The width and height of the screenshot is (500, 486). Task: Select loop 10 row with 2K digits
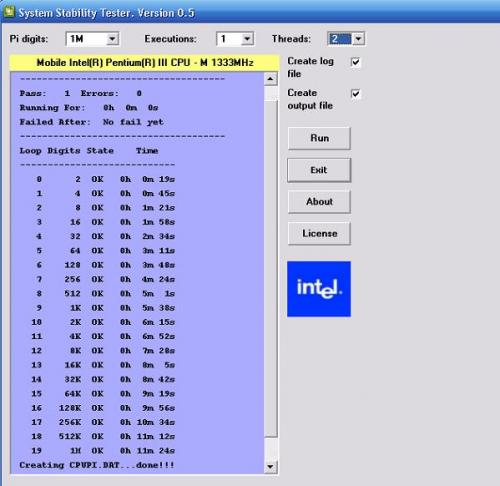pos(103,322)
